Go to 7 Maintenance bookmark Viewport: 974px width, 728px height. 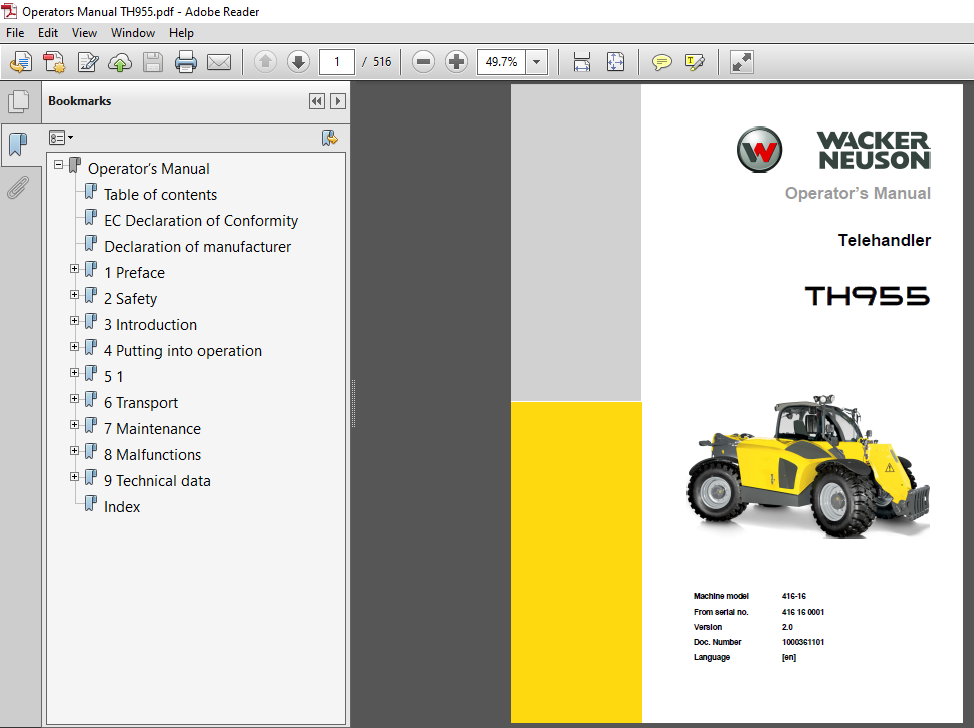(152, 429)
